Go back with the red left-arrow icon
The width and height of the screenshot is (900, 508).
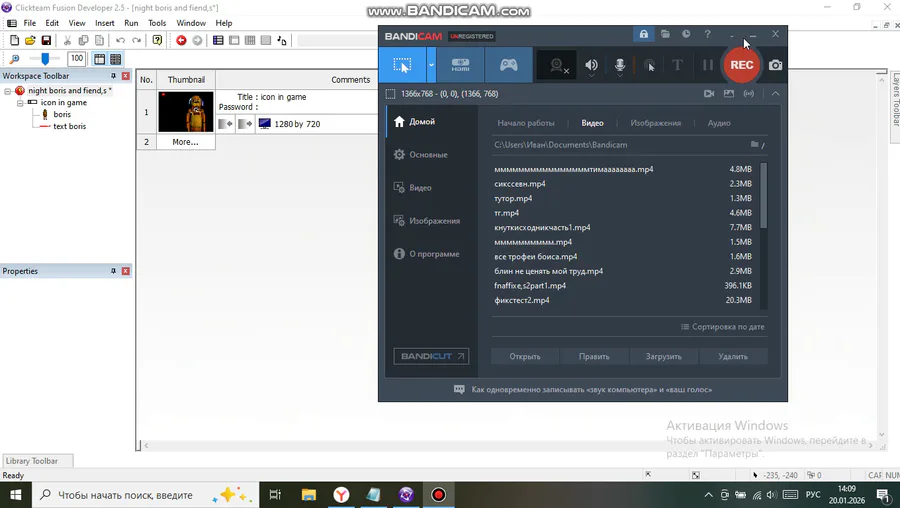[181, 40]
